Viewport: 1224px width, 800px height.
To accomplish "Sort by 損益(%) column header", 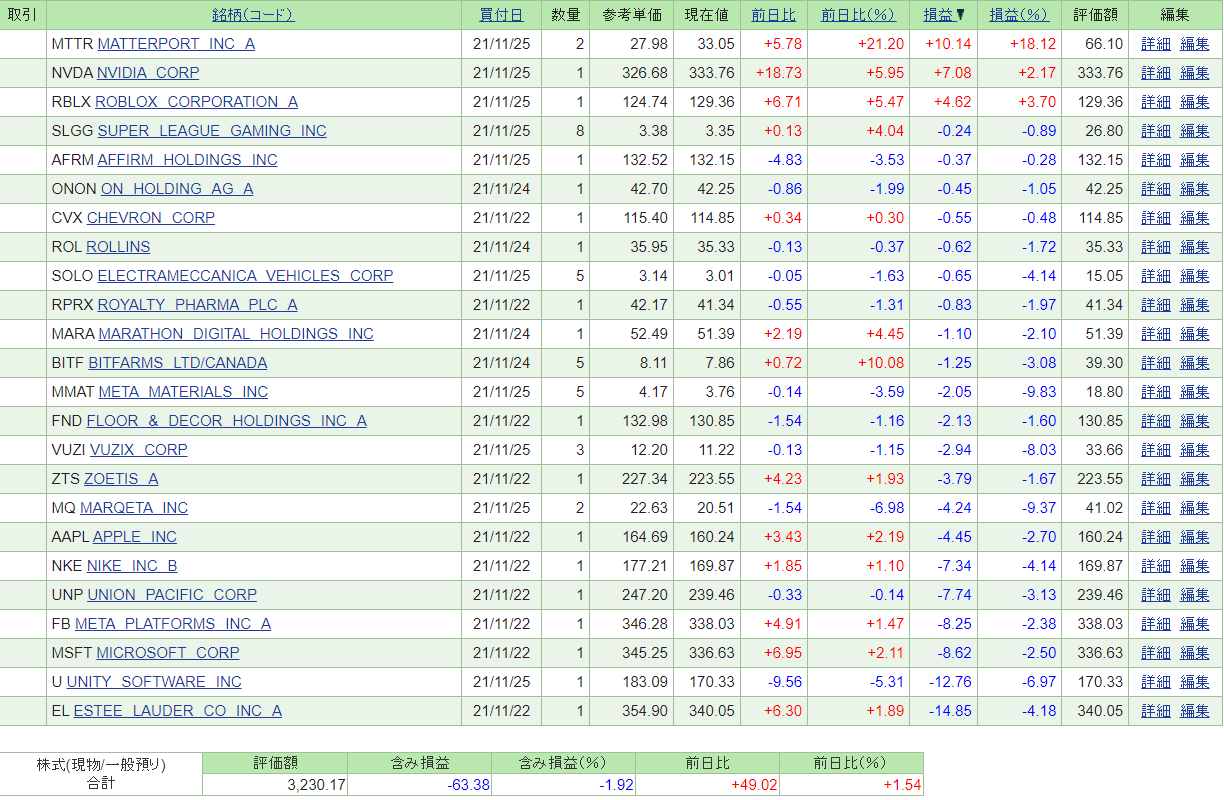I will tap(1018, 15).
